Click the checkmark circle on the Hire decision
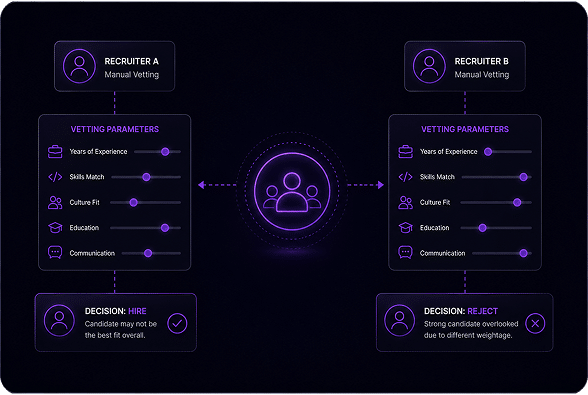The image size is (588, 395). [x=177, y=323]
